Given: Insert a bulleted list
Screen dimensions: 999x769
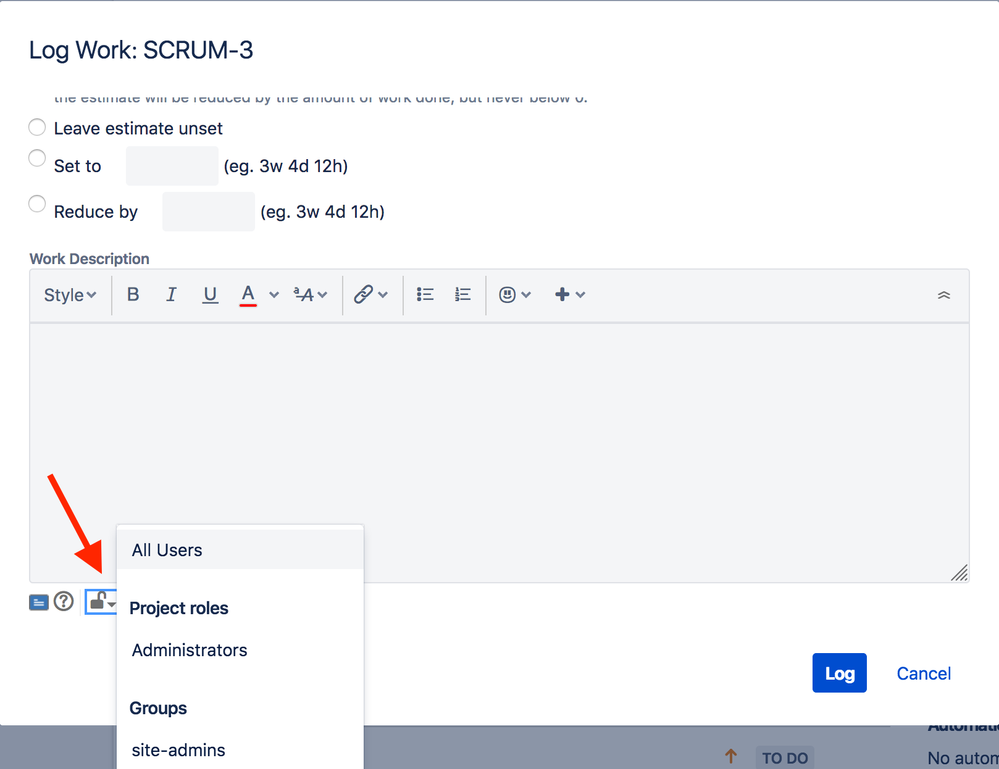Looking at the screenshot, I should pyautogui.click(x=424, y=294).
